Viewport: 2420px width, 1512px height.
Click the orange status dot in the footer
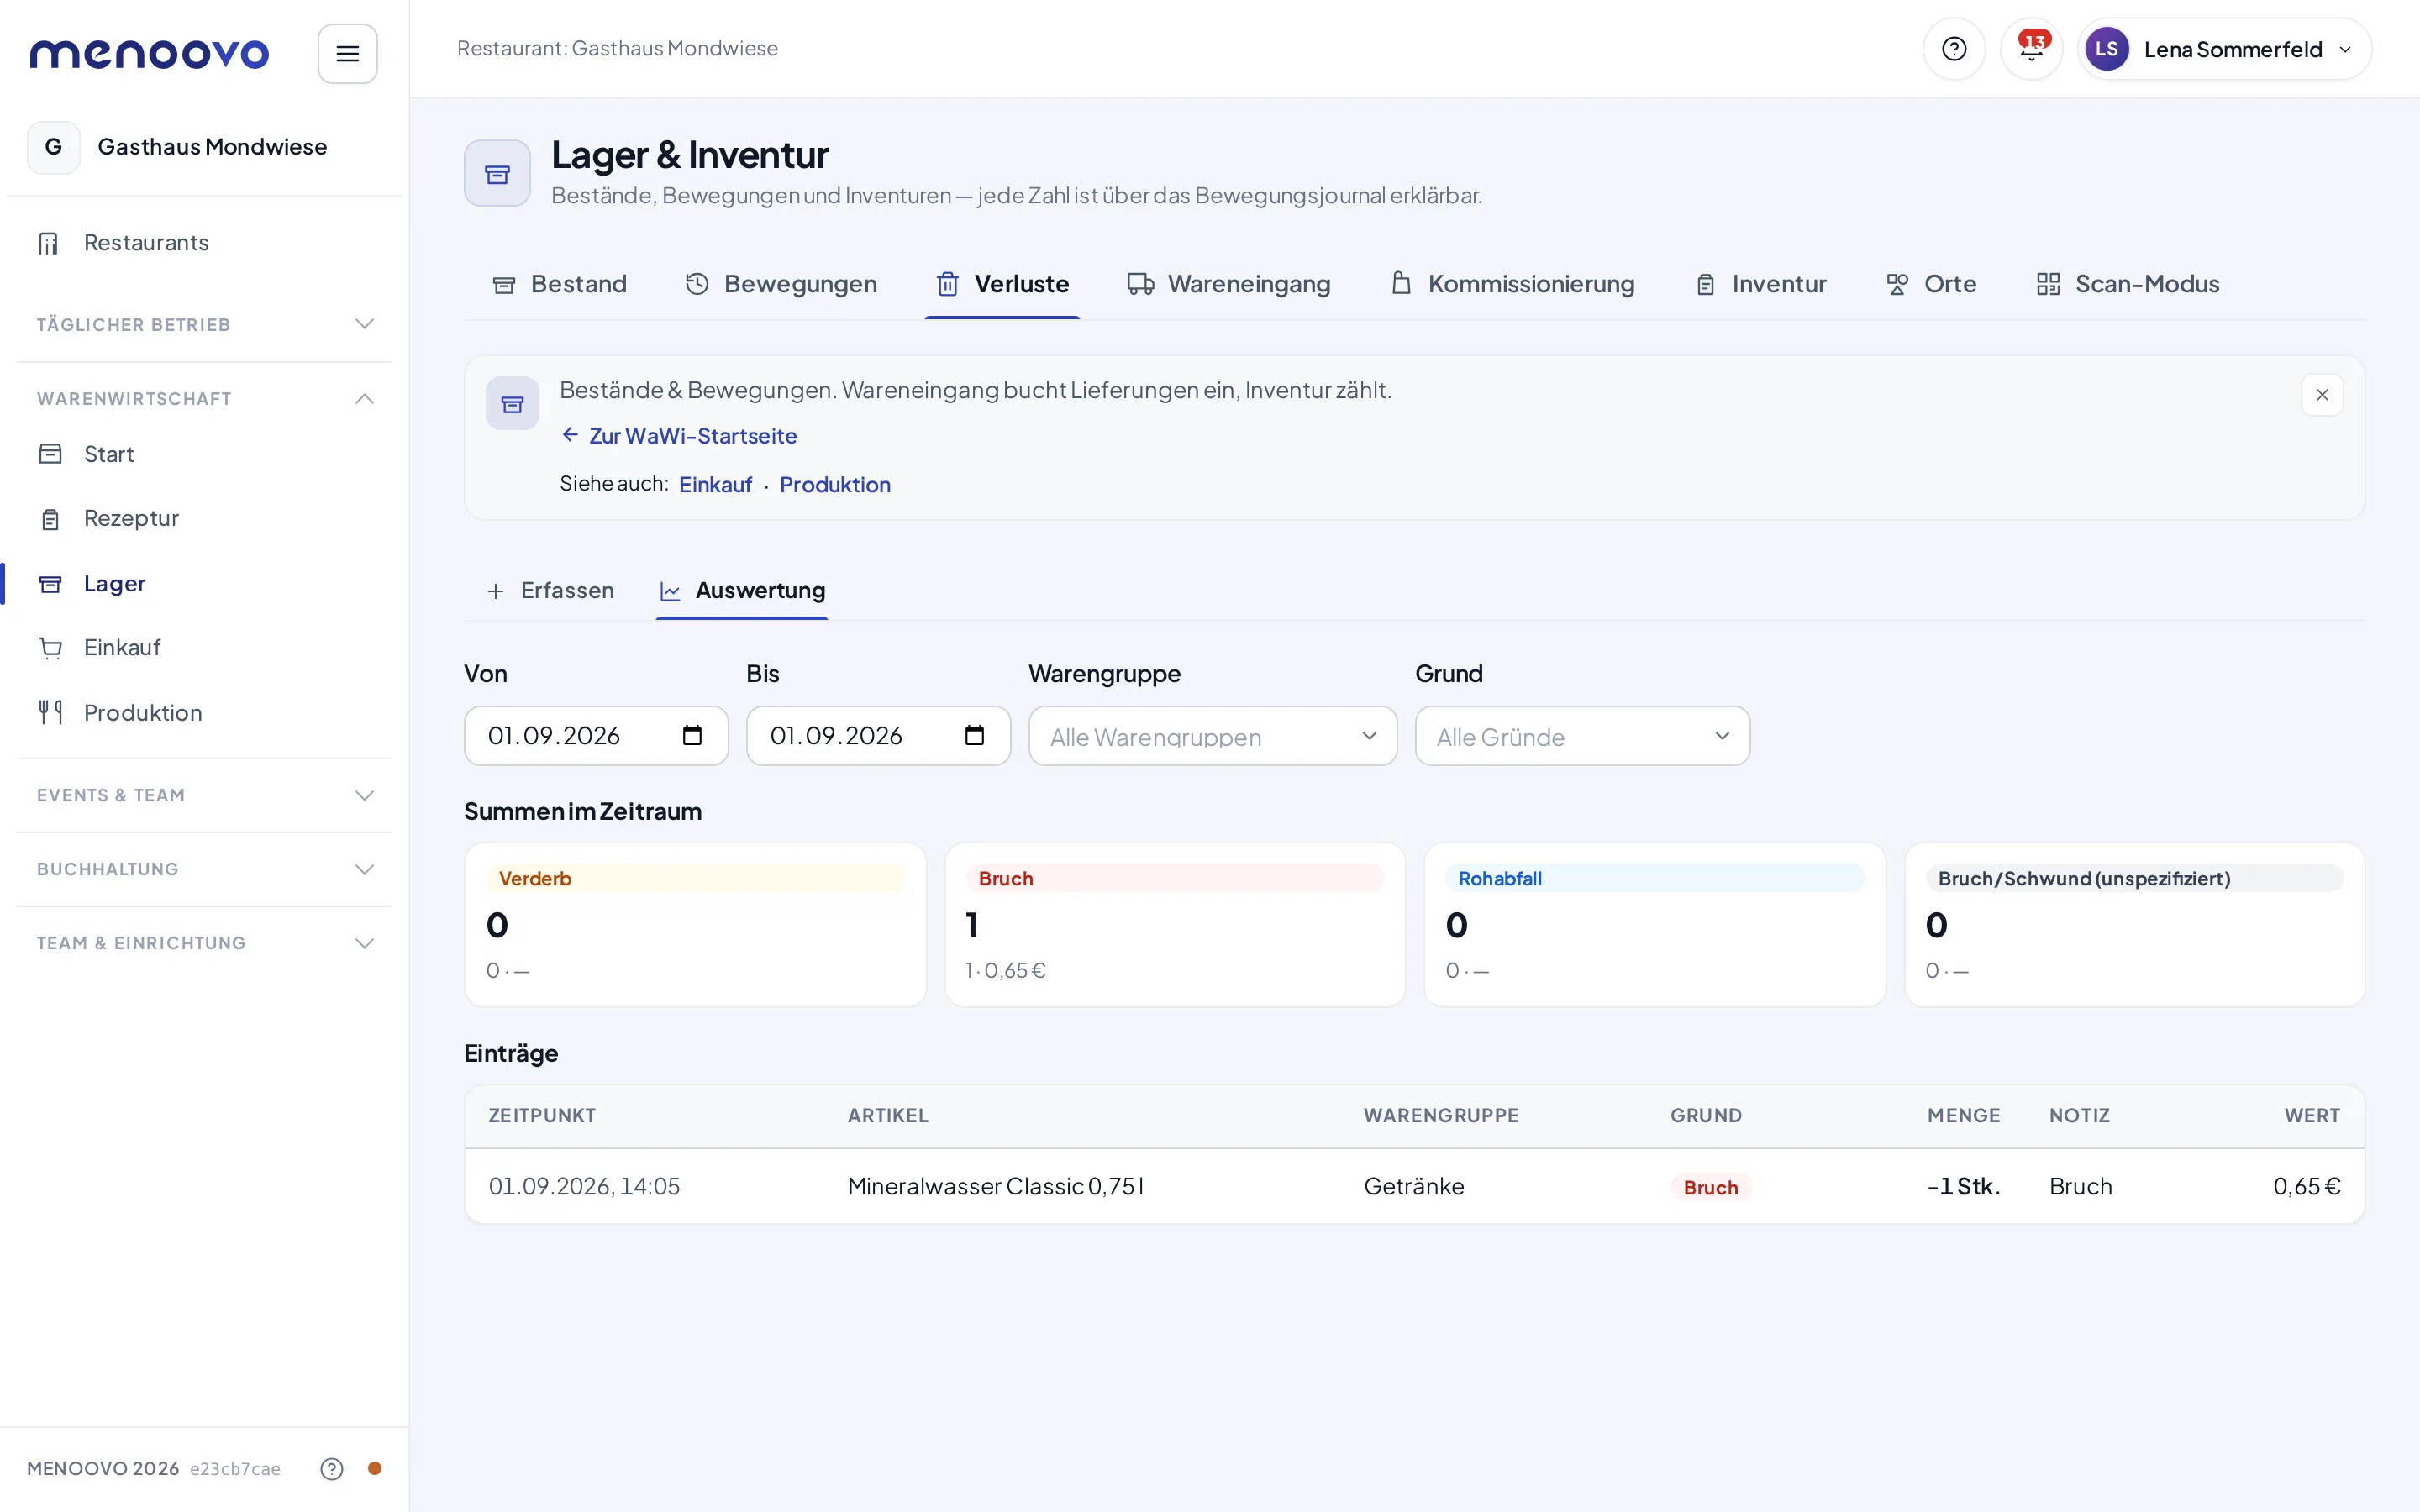coord(374,1468)
